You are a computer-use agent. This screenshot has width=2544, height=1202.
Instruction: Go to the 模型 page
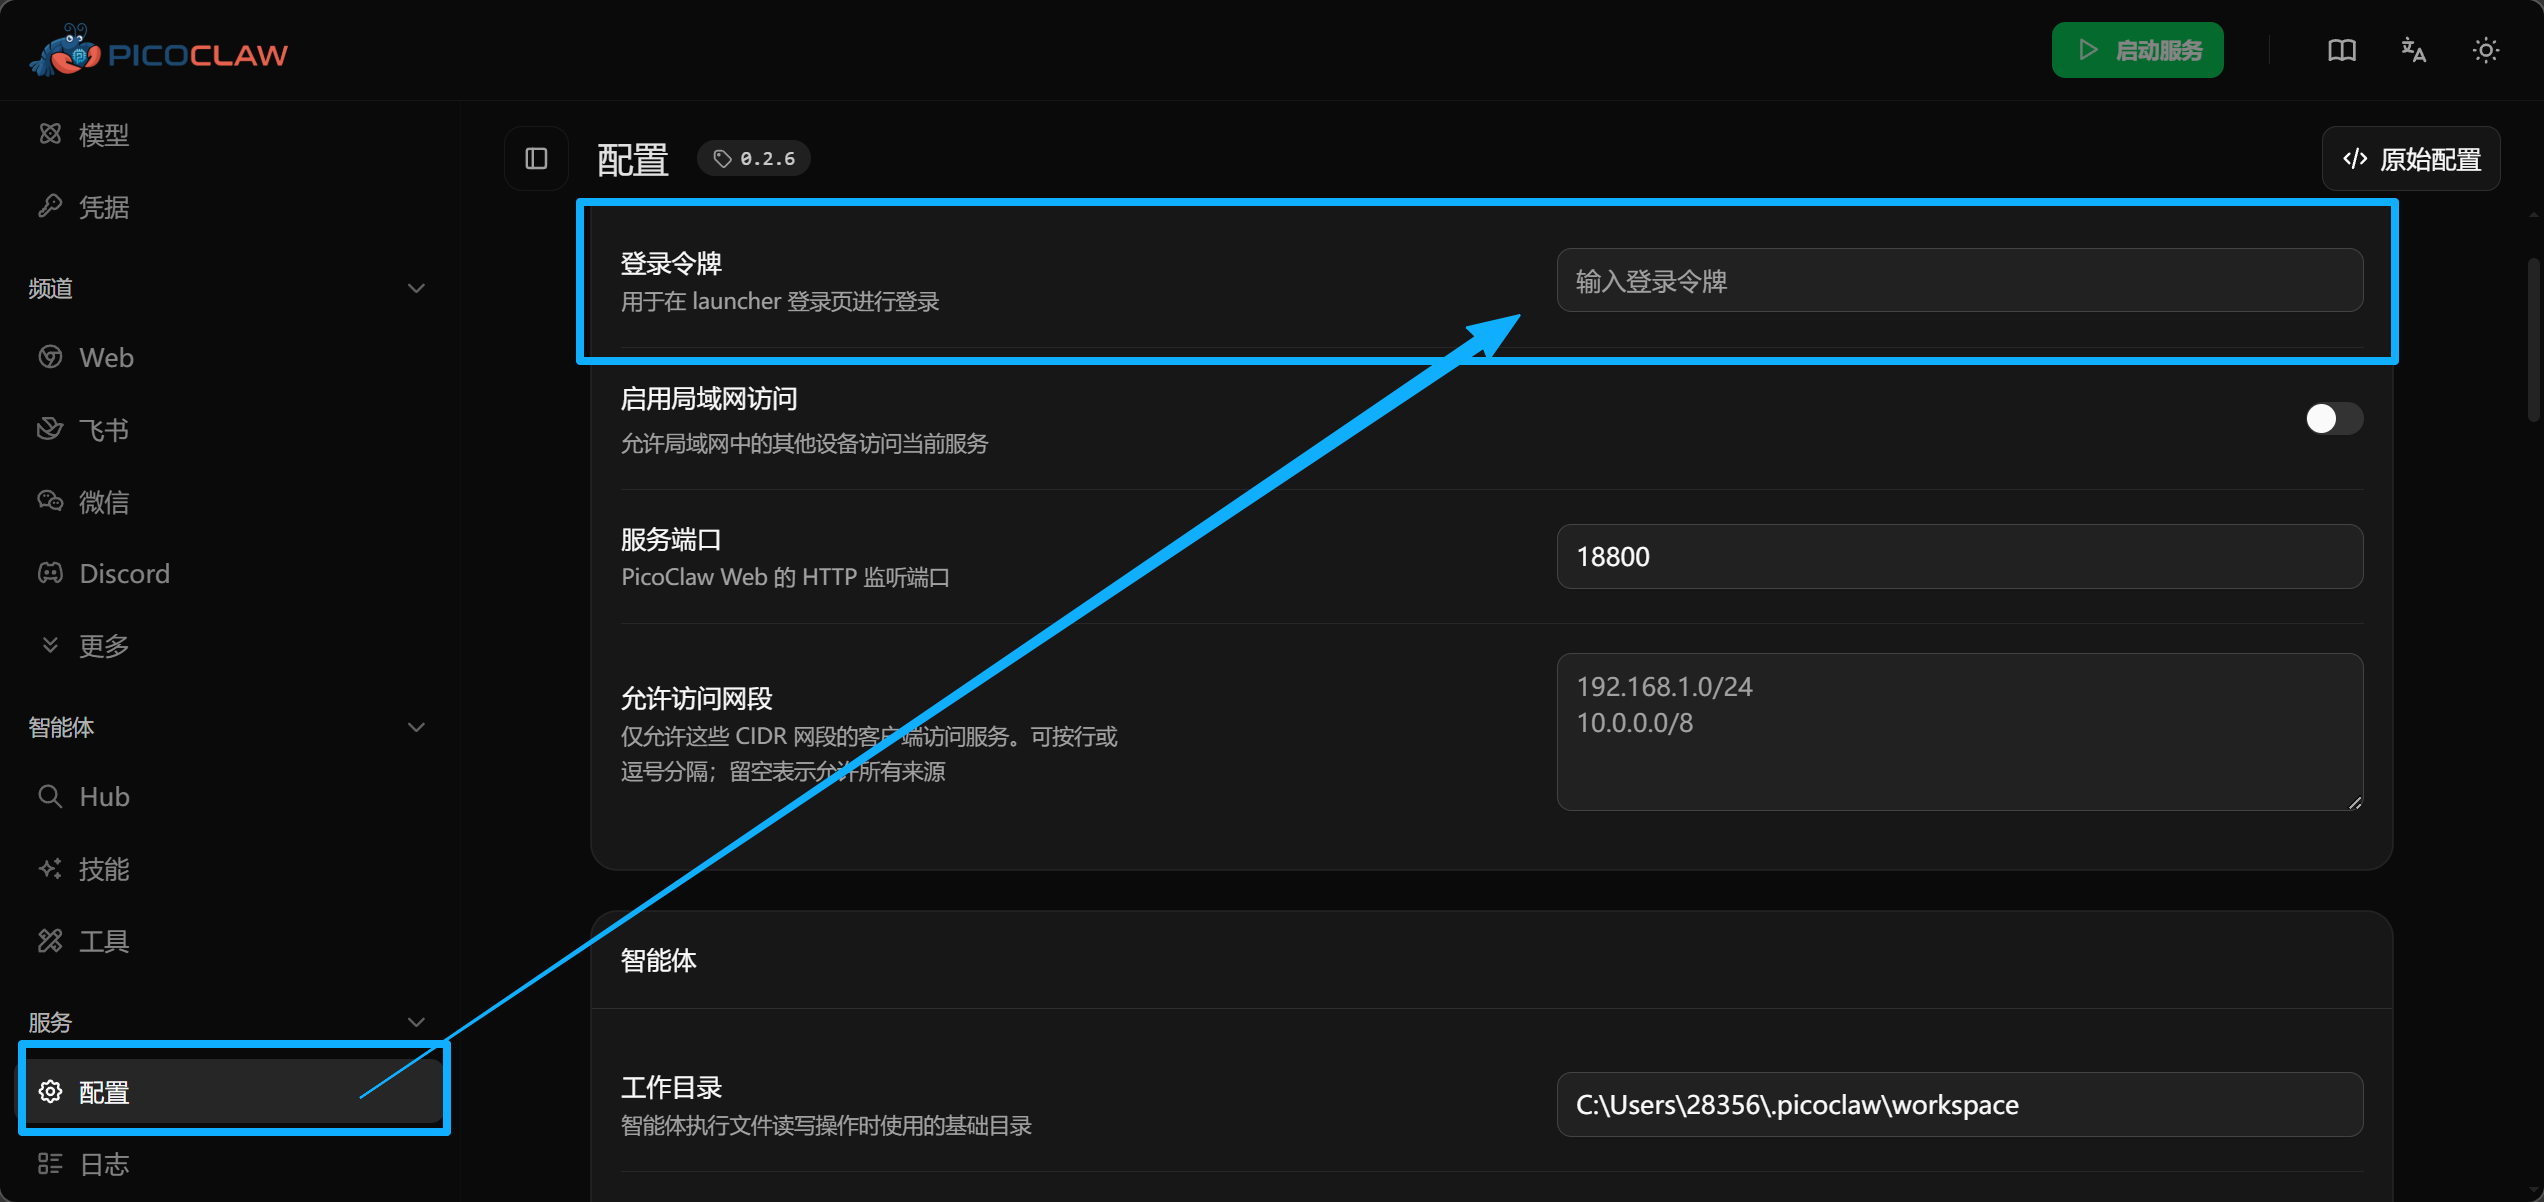coord(103,134)
